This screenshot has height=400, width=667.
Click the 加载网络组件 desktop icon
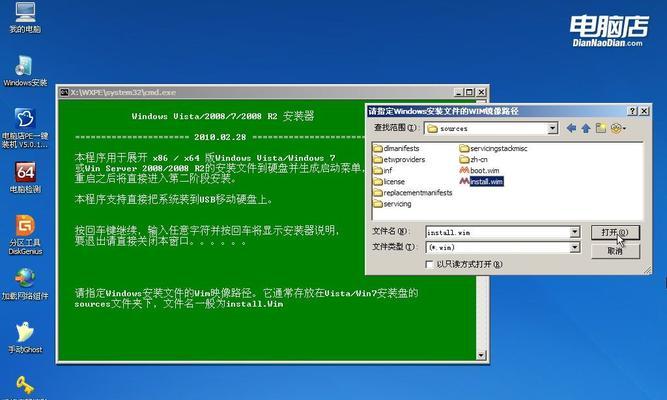(25, 284)
